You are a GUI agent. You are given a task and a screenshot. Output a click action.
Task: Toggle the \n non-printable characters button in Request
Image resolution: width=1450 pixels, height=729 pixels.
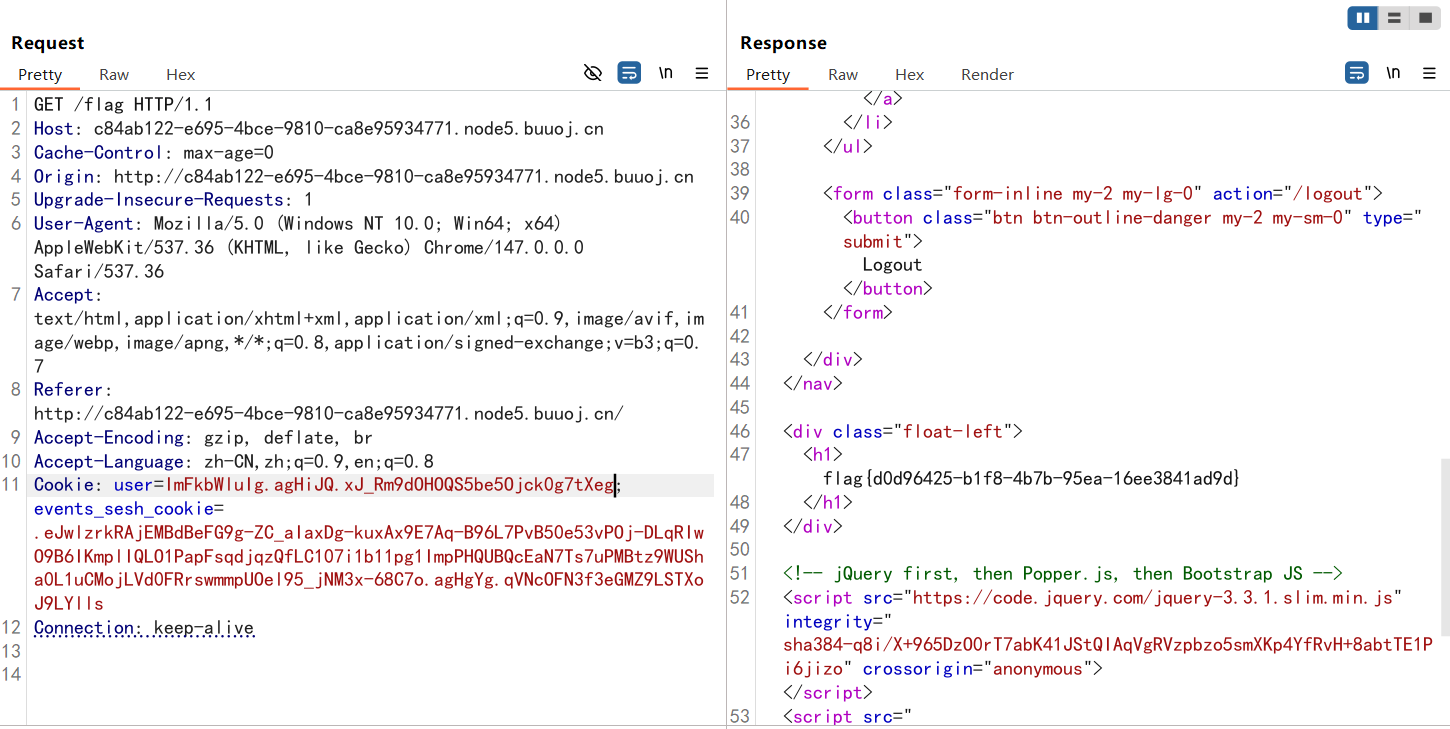pos(666,73)
